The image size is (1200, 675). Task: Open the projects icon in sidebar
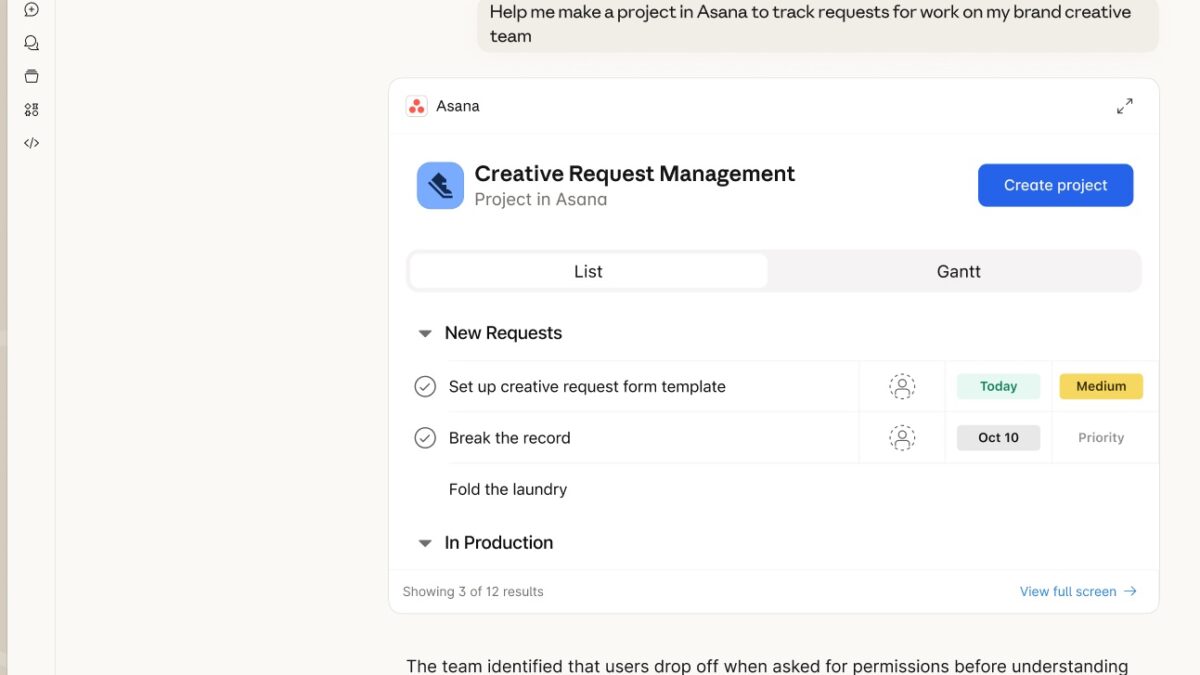31,76
